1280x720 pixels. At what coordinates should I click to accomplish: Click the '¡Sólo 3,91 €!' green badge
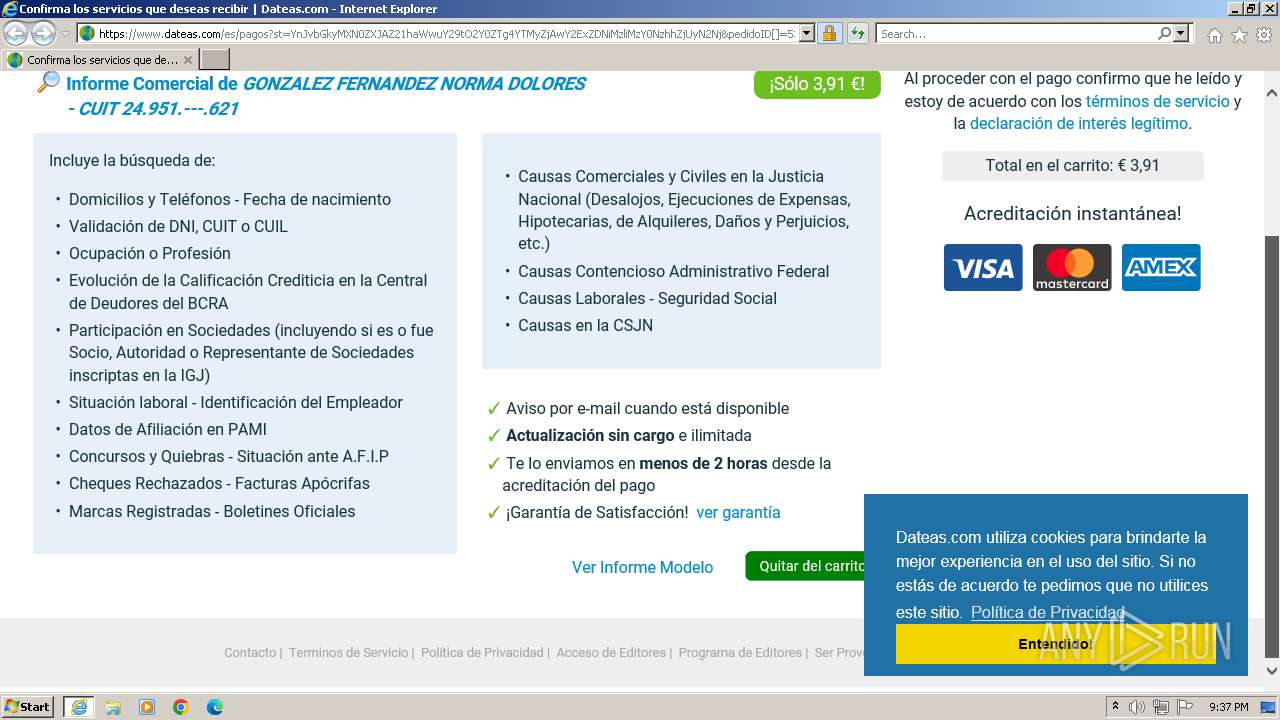click(x=817, y=84)
